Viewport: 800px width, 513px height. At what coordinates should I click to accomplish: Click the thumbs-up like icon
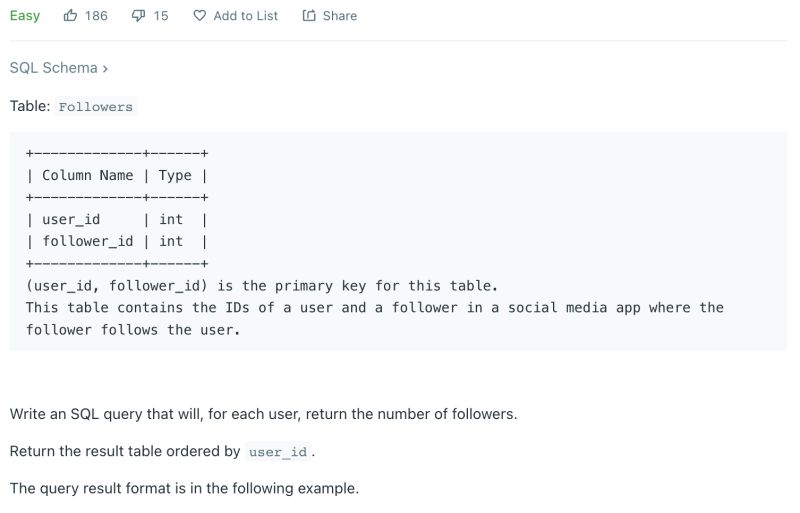[x=70, y=15]
